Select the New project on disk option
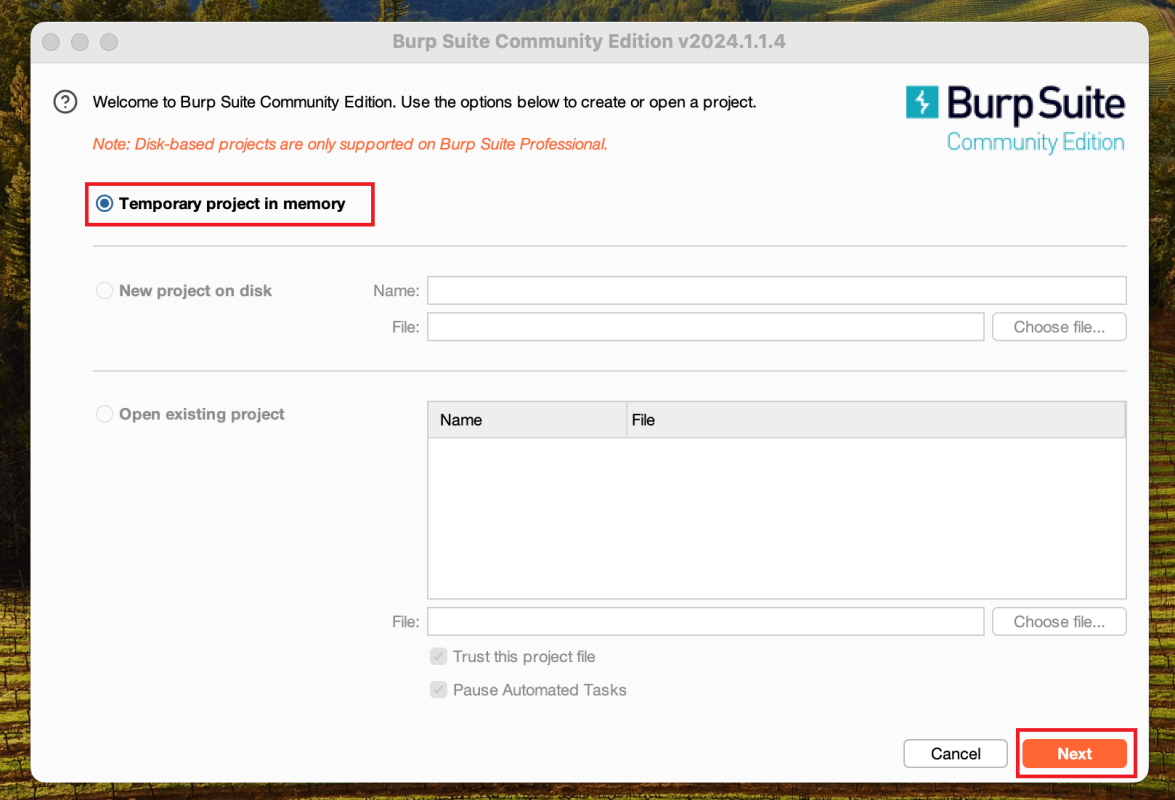The image size is (1175, 800). pos(105,291)
